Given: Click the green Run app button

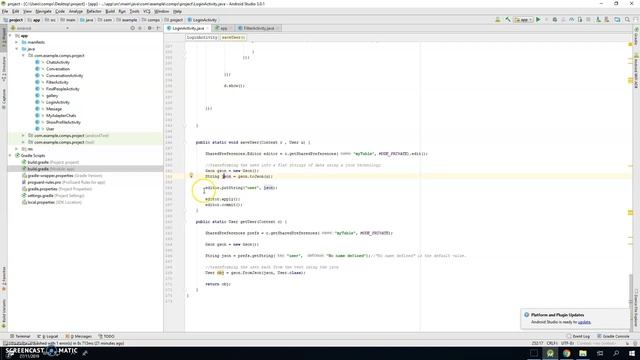Looking at the screenshot, I should click(x=538, y=20).
